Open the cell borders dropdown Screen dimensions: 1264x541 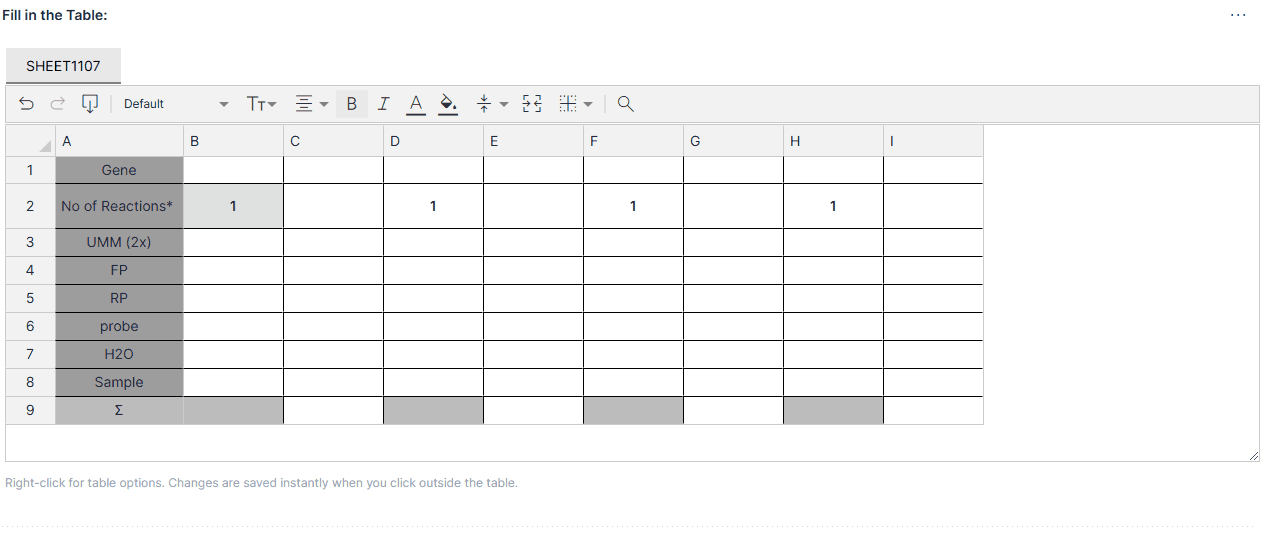pos(576,104)
